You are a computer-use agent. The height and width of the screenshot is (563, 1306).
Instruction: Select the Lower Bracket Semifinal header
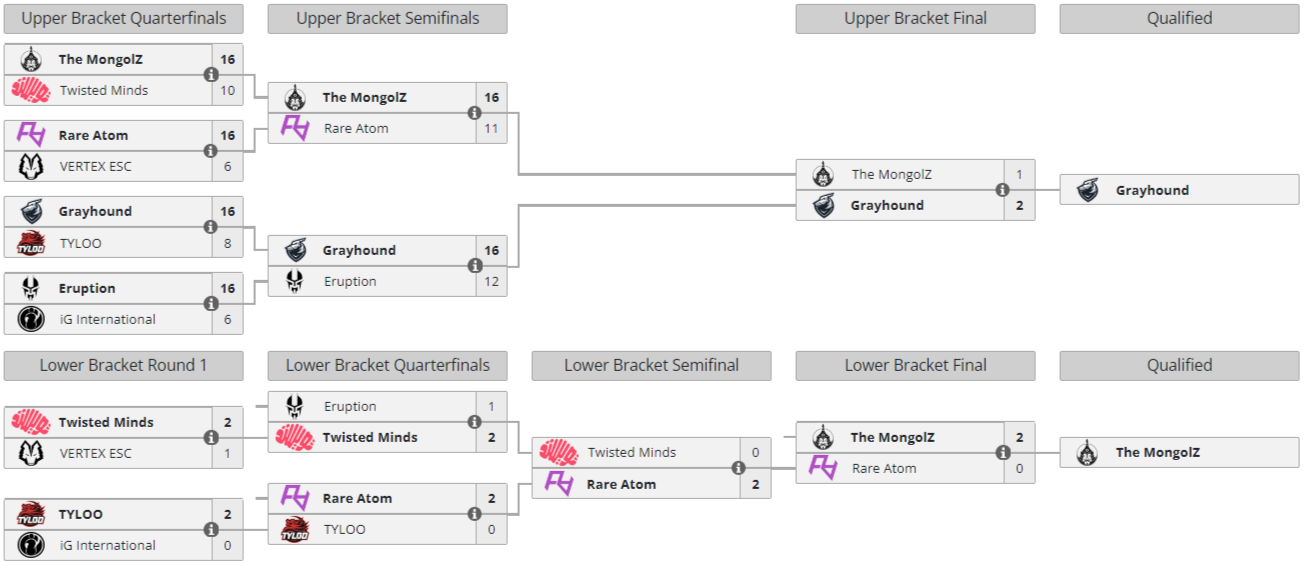point(651,366)
